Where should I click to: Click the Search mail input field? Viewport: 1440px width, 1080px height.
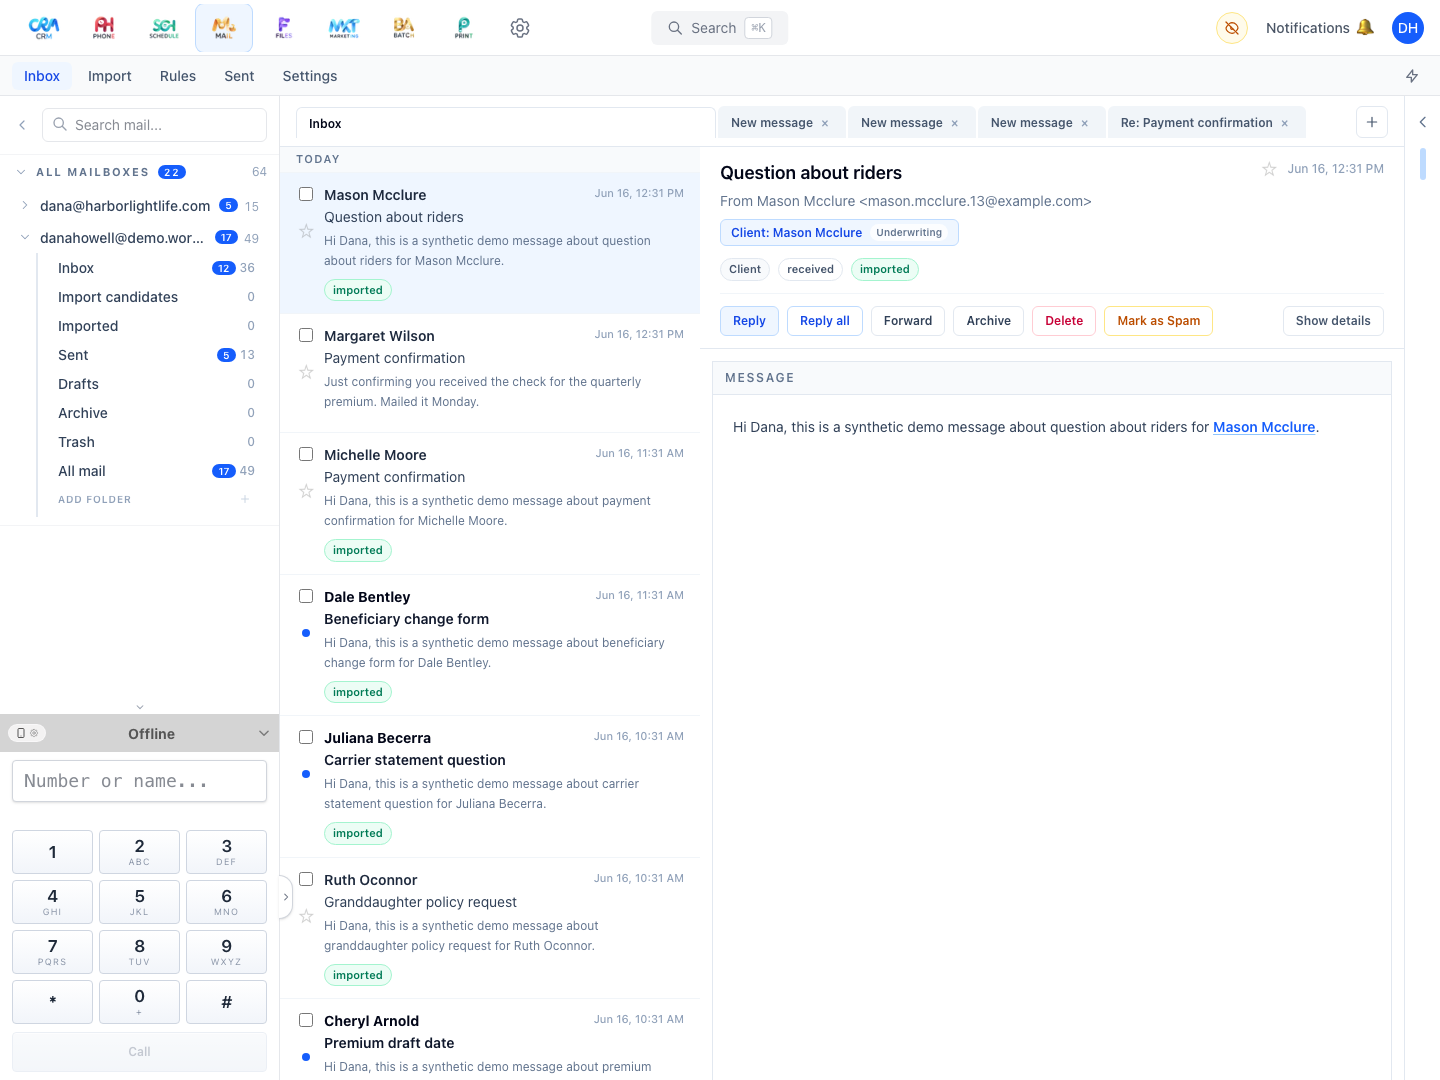coord(154,125)
